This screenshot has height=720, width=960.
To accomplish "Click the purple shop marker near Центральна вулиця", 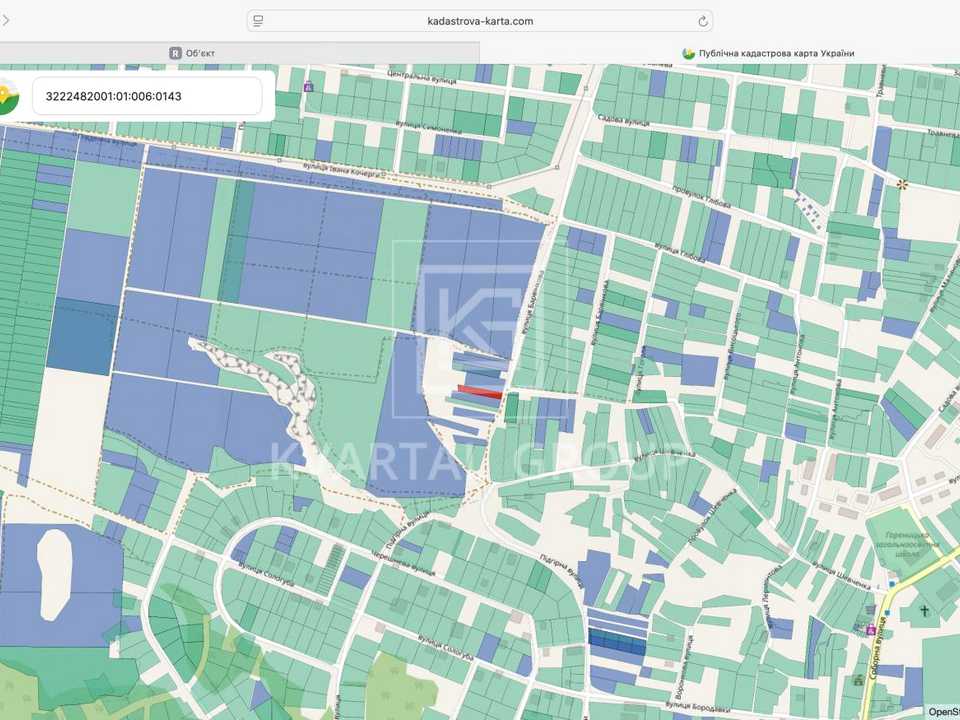I will point(308,87).
